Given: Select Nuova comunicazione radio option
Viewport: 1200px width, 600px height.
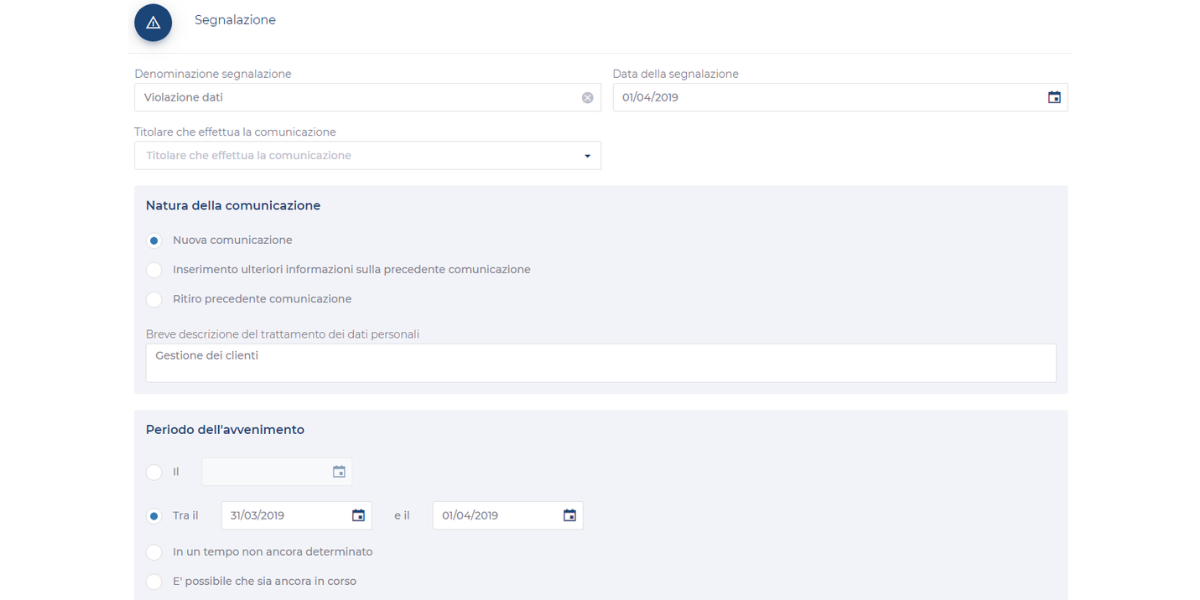Looking at the screenshot, I should (x=154, y=241).
